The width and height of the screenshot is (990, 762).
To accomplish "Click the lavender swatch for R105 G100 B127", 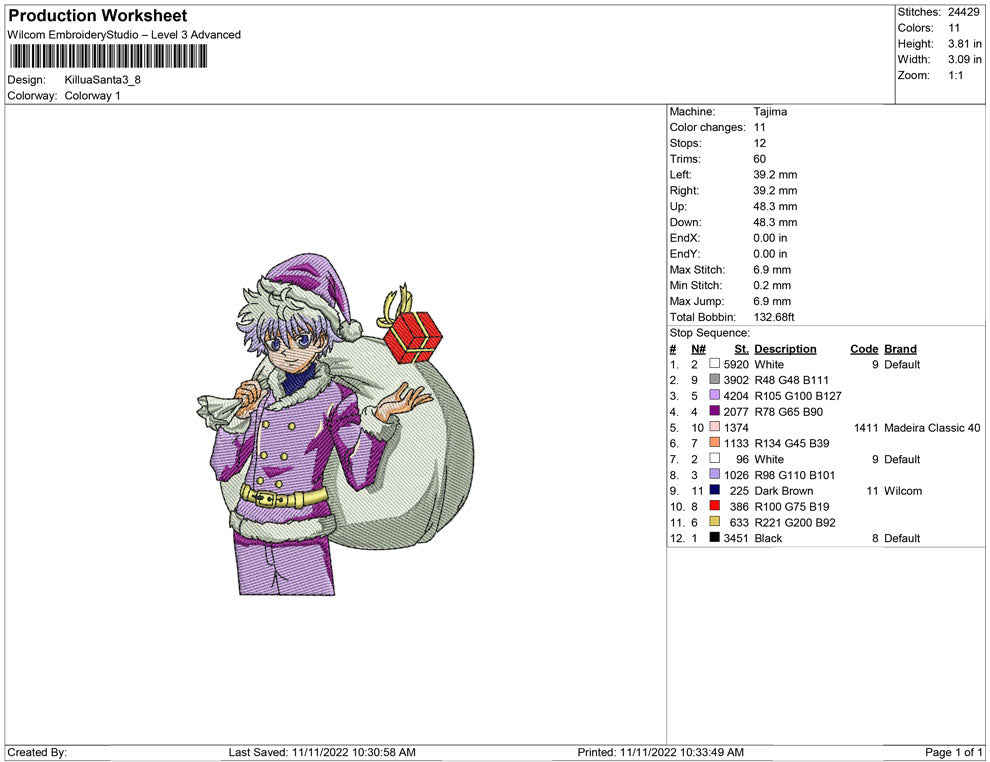I will pyautogui.click(x=714, y=395).
